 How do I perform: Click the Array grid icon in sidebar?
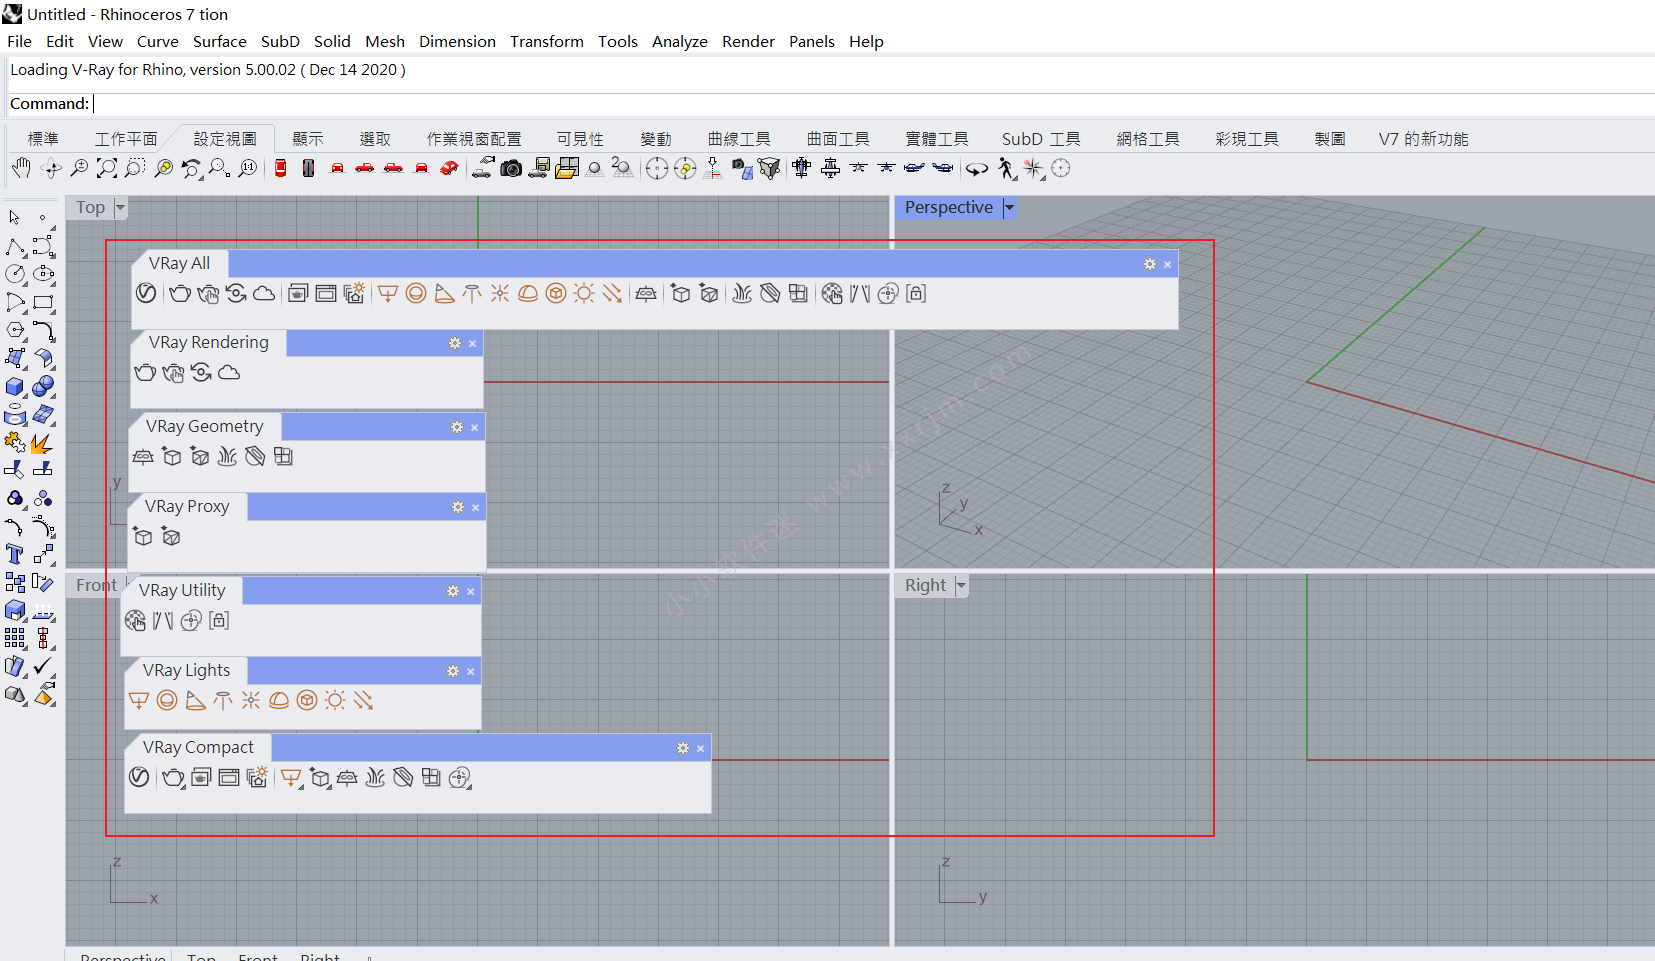coord(15,638)
